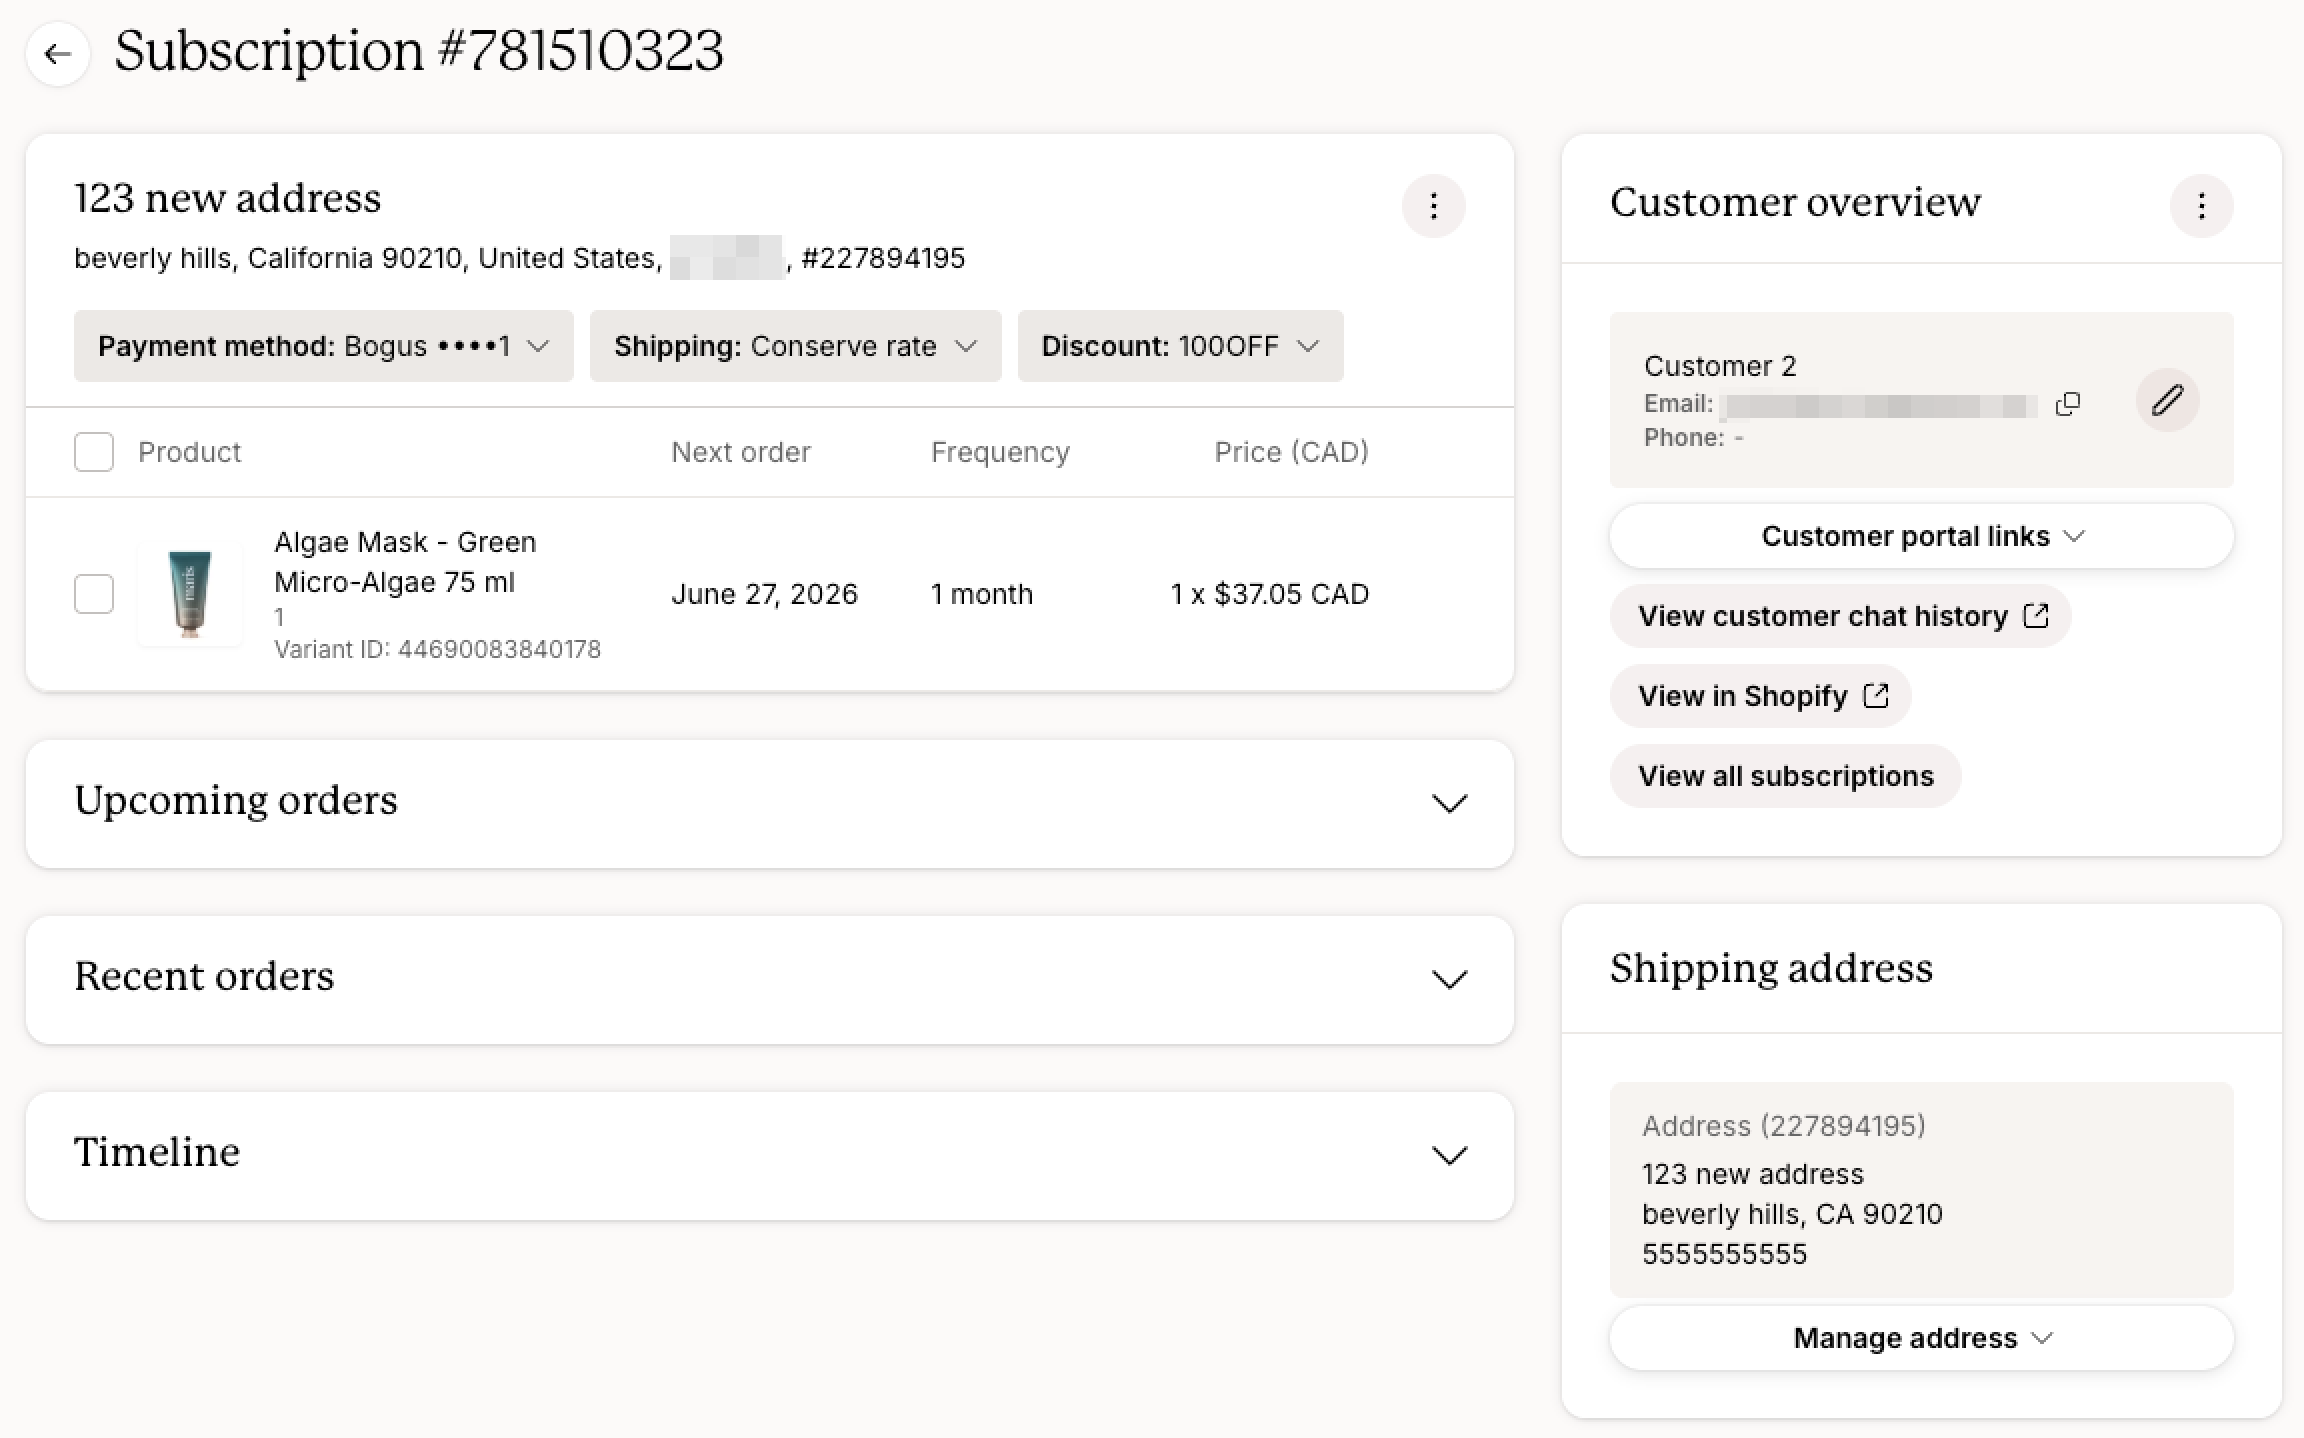Viewport: 2304px width, 1438px height.
Task: Open the Discount 100OFF dropdown
Action: click(1180, 346)
